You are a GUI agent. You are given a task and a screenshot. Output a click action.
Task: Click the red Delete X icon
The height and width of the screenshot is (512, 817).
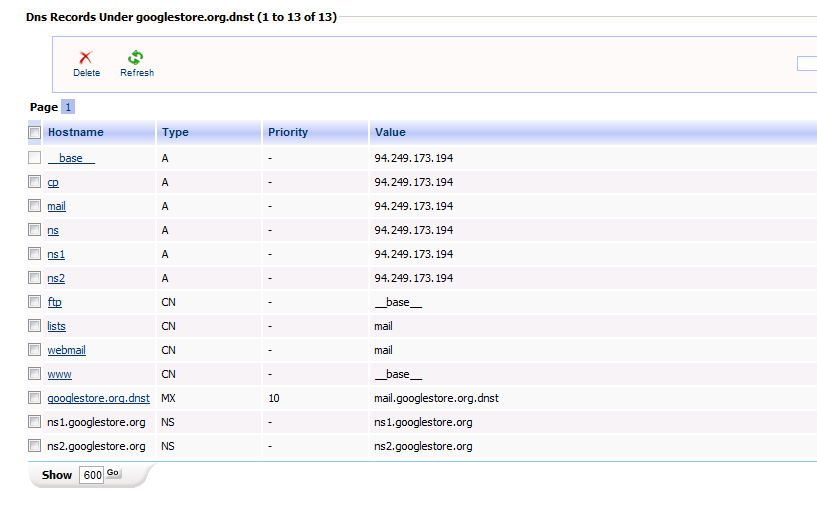coord(85,57)
